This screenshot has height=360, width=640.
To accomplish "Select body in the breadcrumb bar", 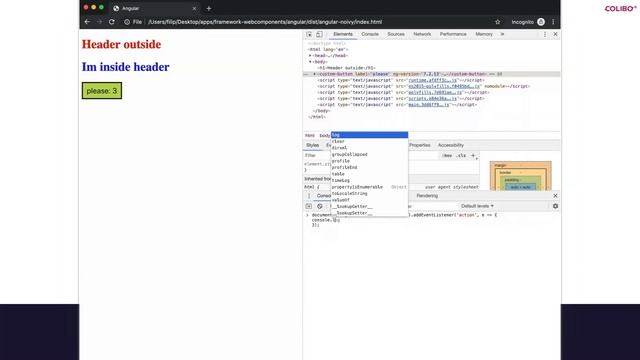I will click(324, 136).
